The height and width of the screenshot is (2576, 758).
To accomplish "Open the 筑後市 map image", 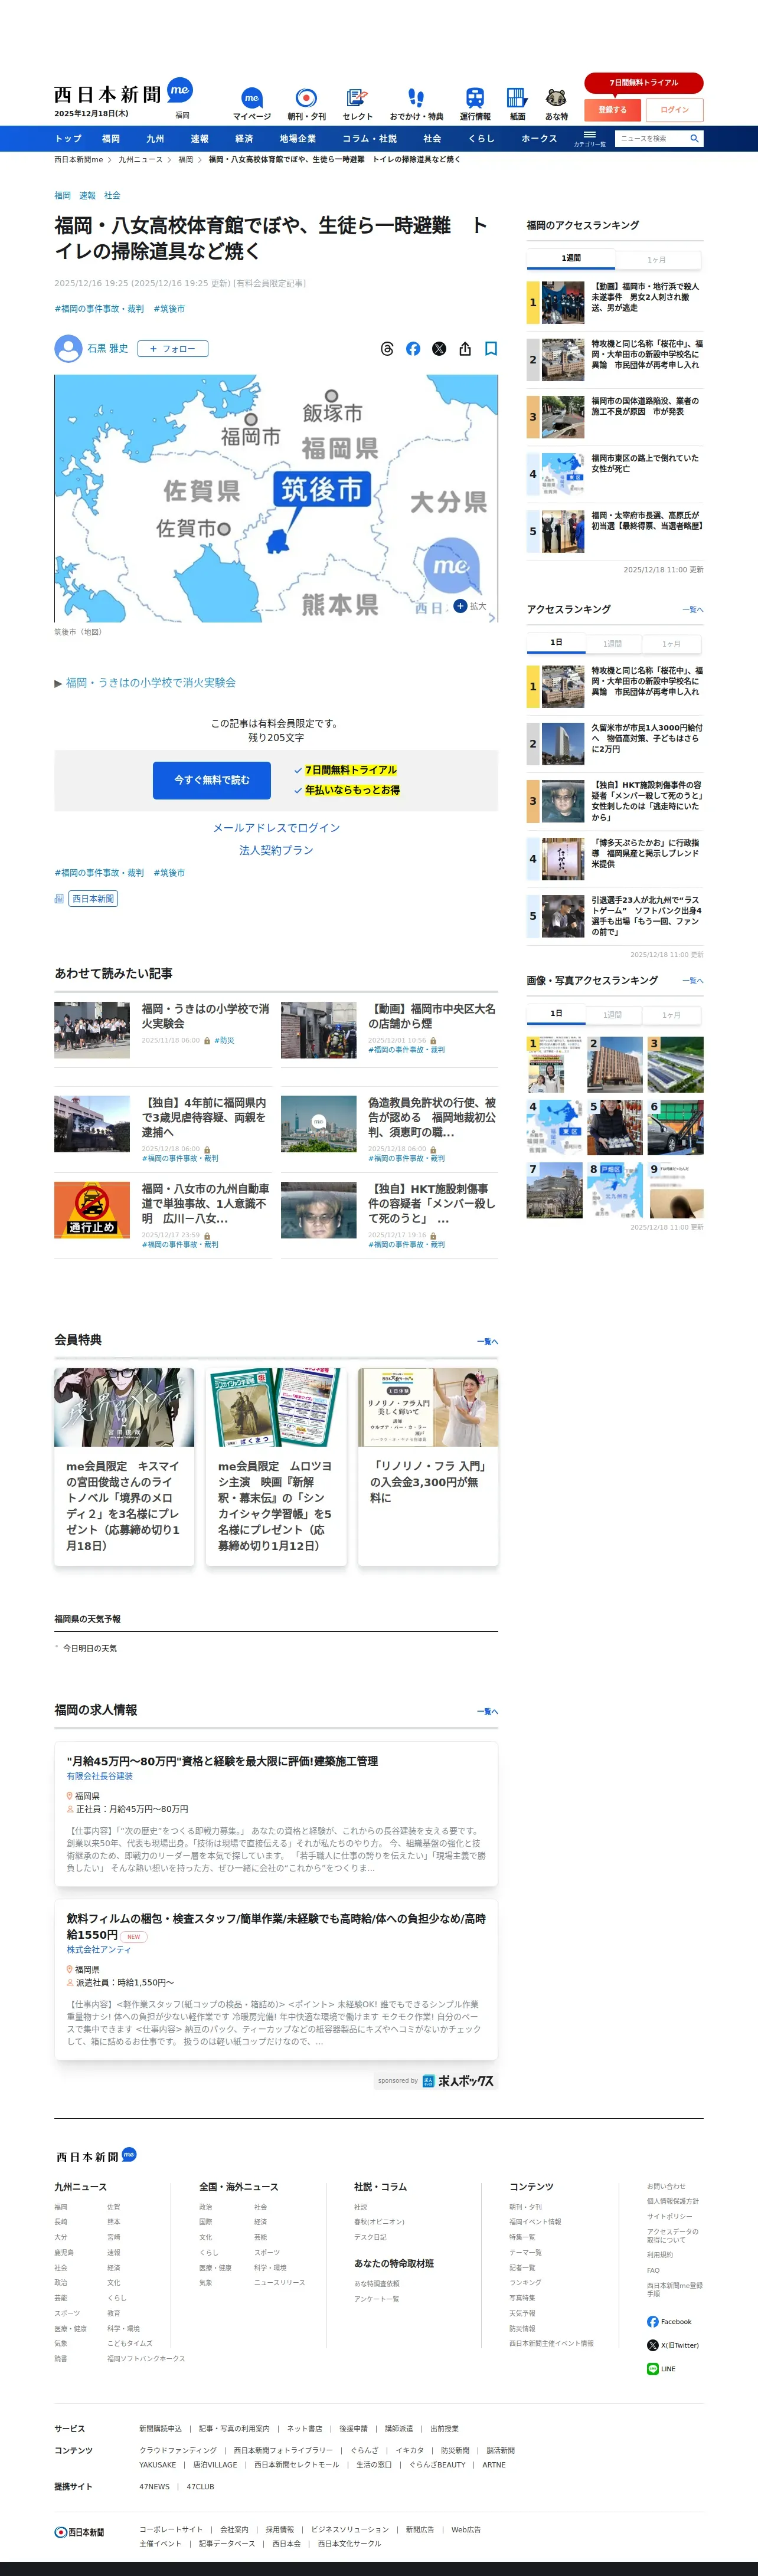I will [x=276, y=498].
